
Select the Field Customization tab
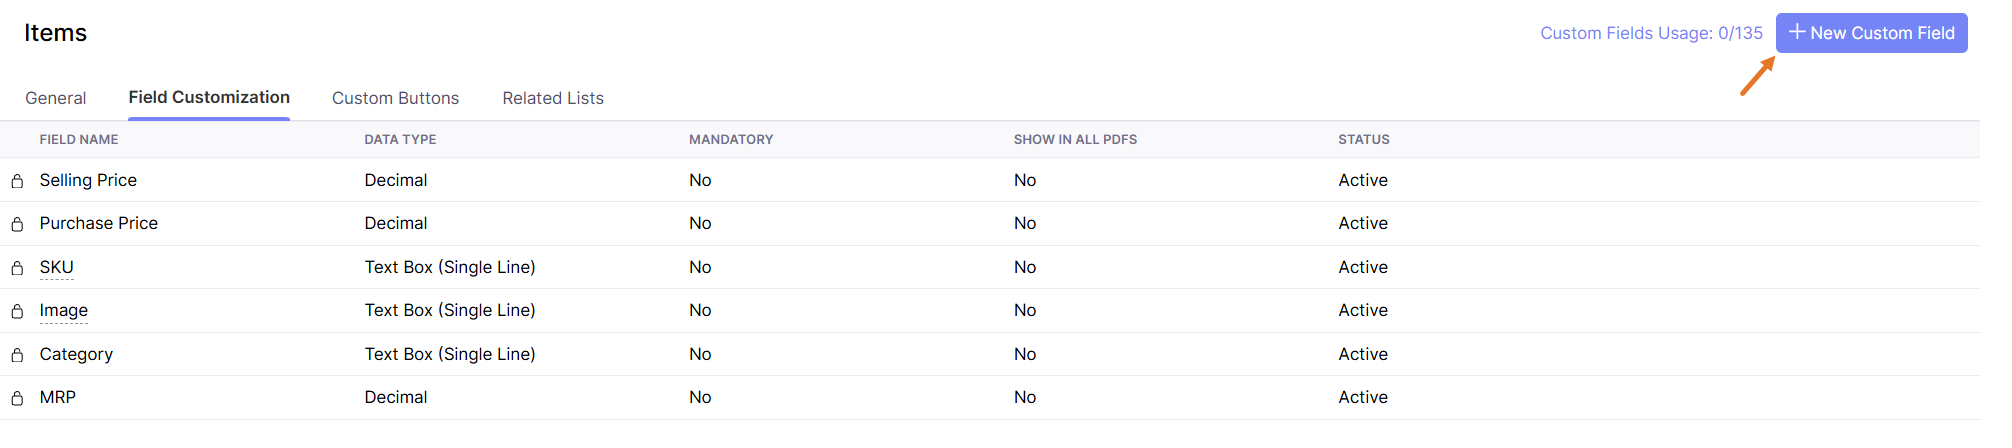[x=209, y=97]
